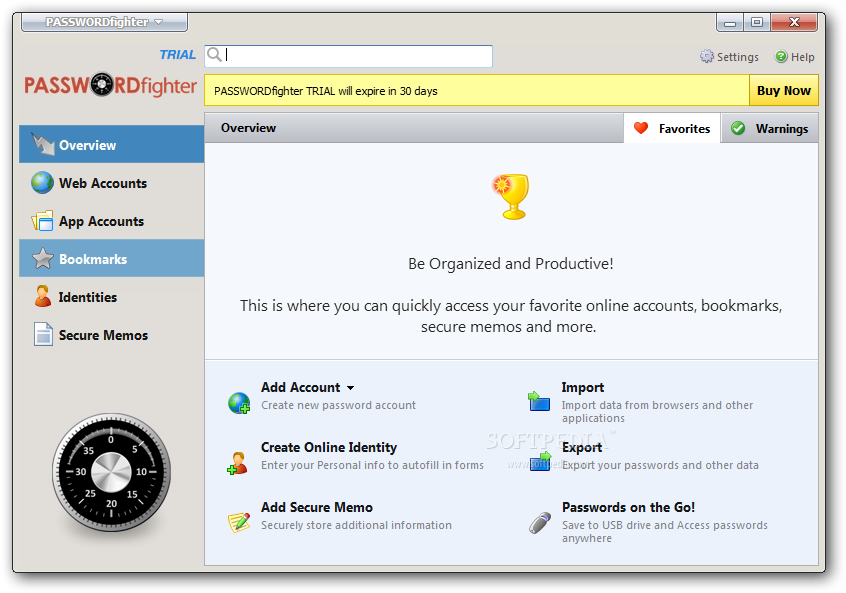Image resolution: width=846 pixels, height=593 pixels.
Task: Click the Create Online Identity person icon
Action: [x=237, y=464]
